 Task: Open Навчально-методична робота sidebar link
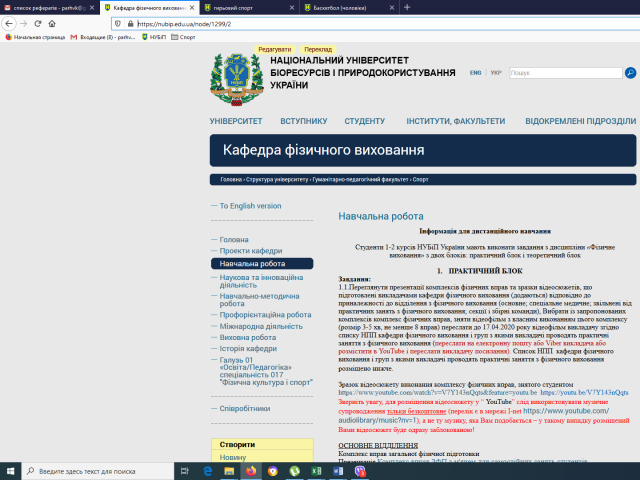click(x=259, y=300)
